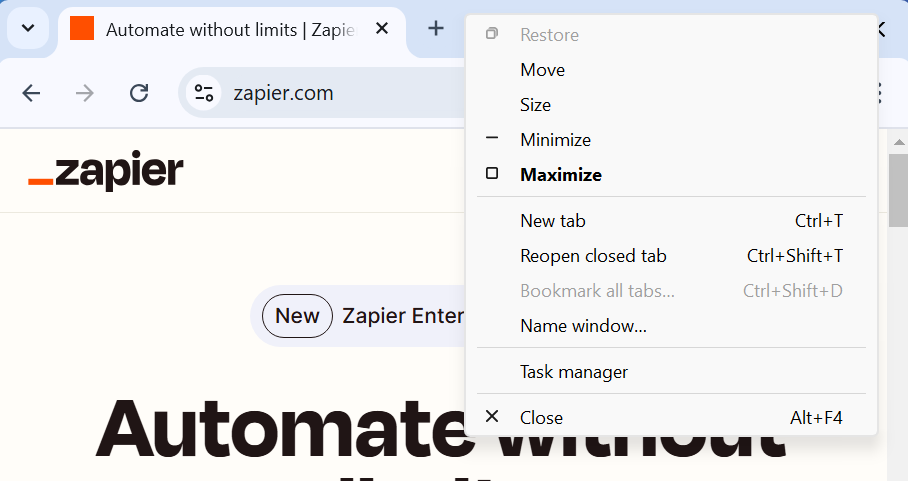Choose Size from window menu
The image size is (908, 481).
[671, 105]
